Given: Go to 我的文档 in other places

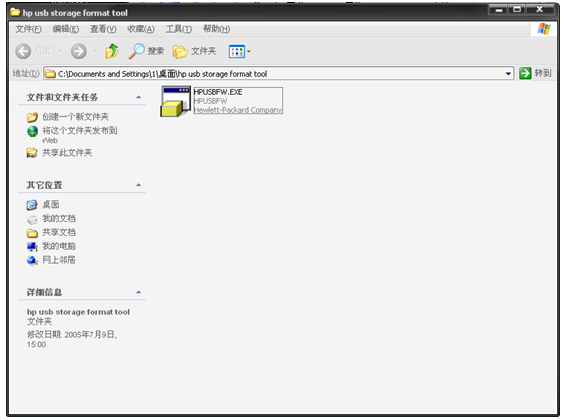Looking at the screenshot, I should click(59, 218).
